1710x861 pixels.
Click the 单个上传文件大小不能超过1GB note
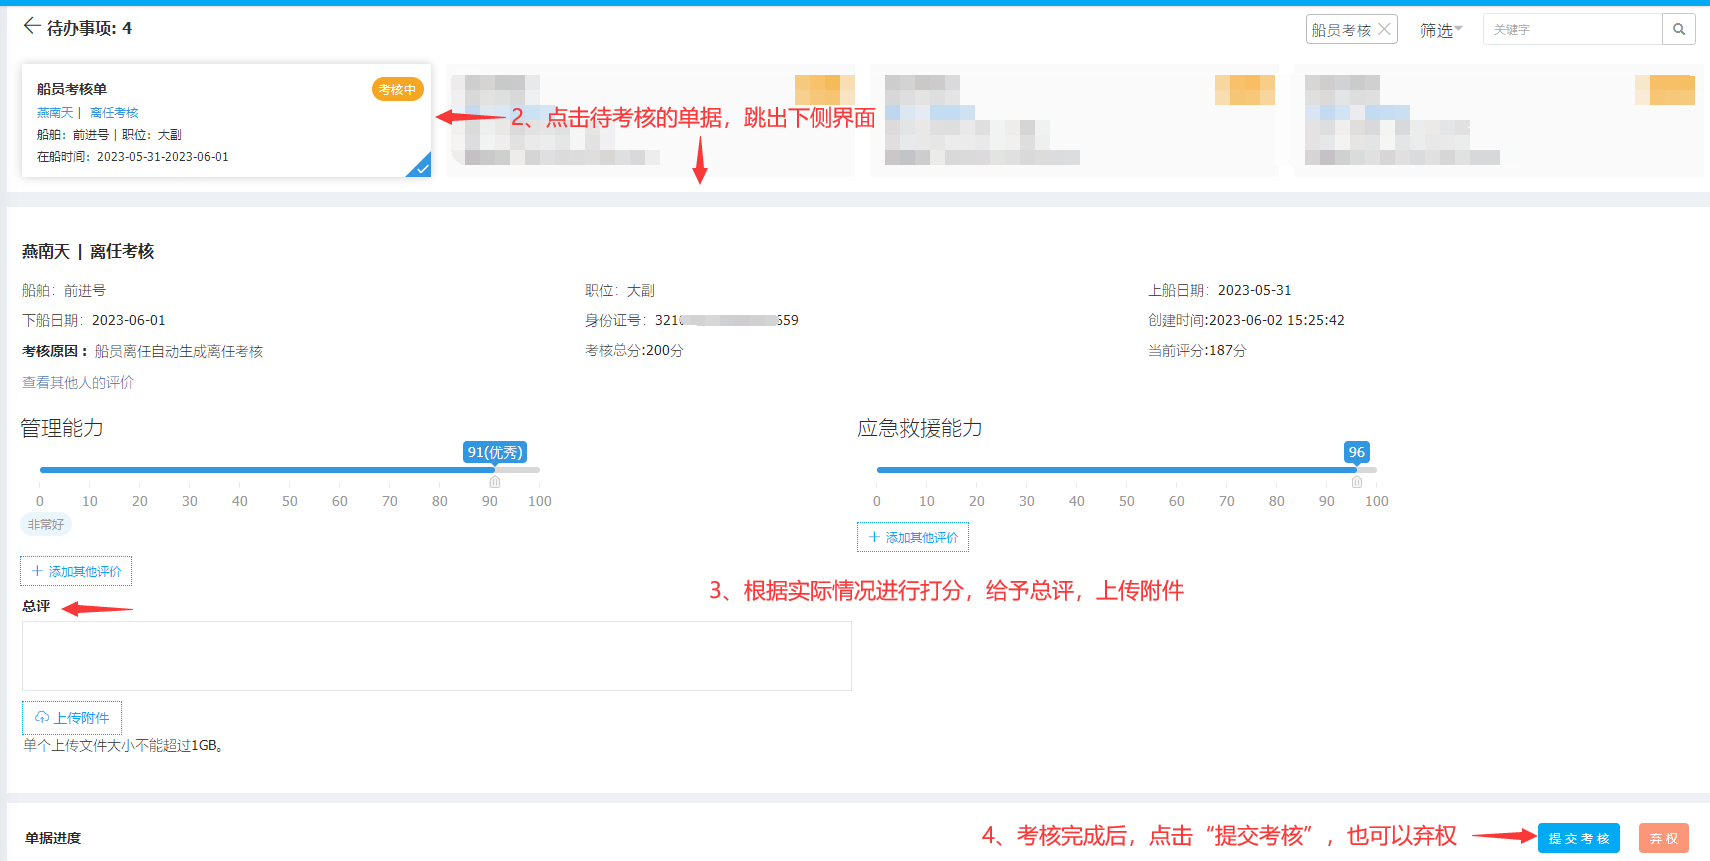[x=123, y=745]
